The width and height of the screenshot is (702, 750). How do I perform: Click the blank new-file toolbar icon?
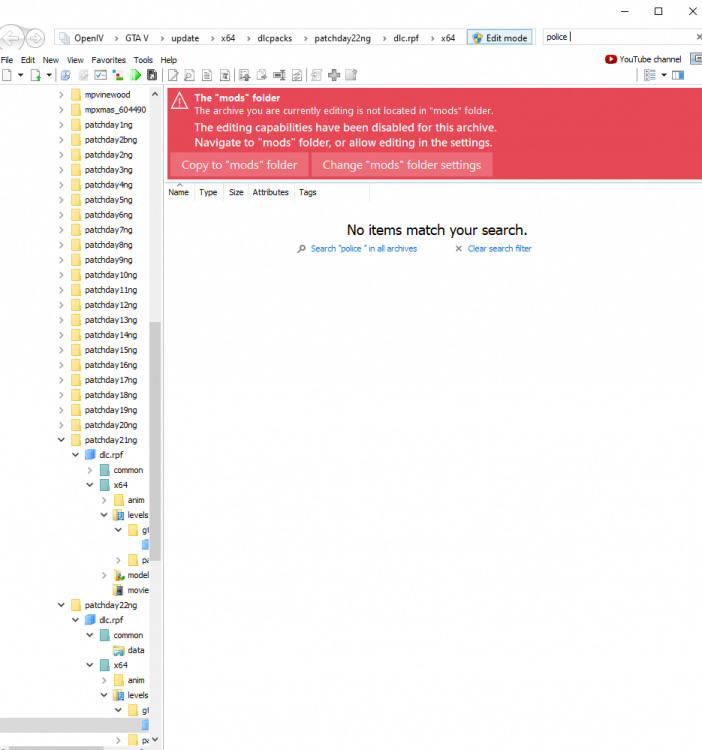(7, 75)
